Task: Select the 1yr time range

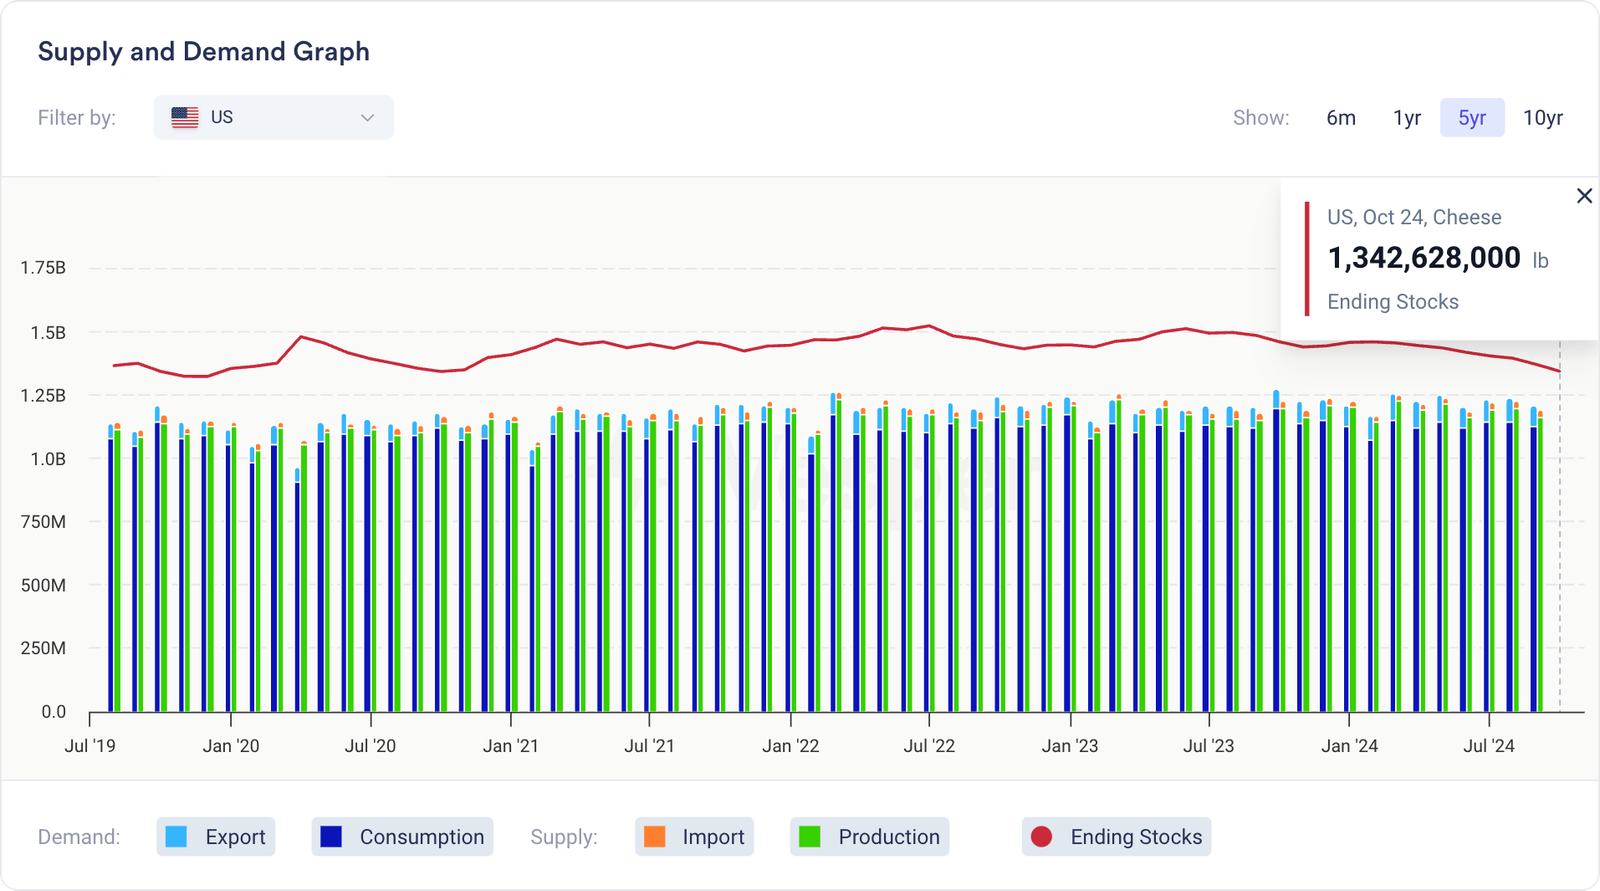Action: click(1406, 118)
